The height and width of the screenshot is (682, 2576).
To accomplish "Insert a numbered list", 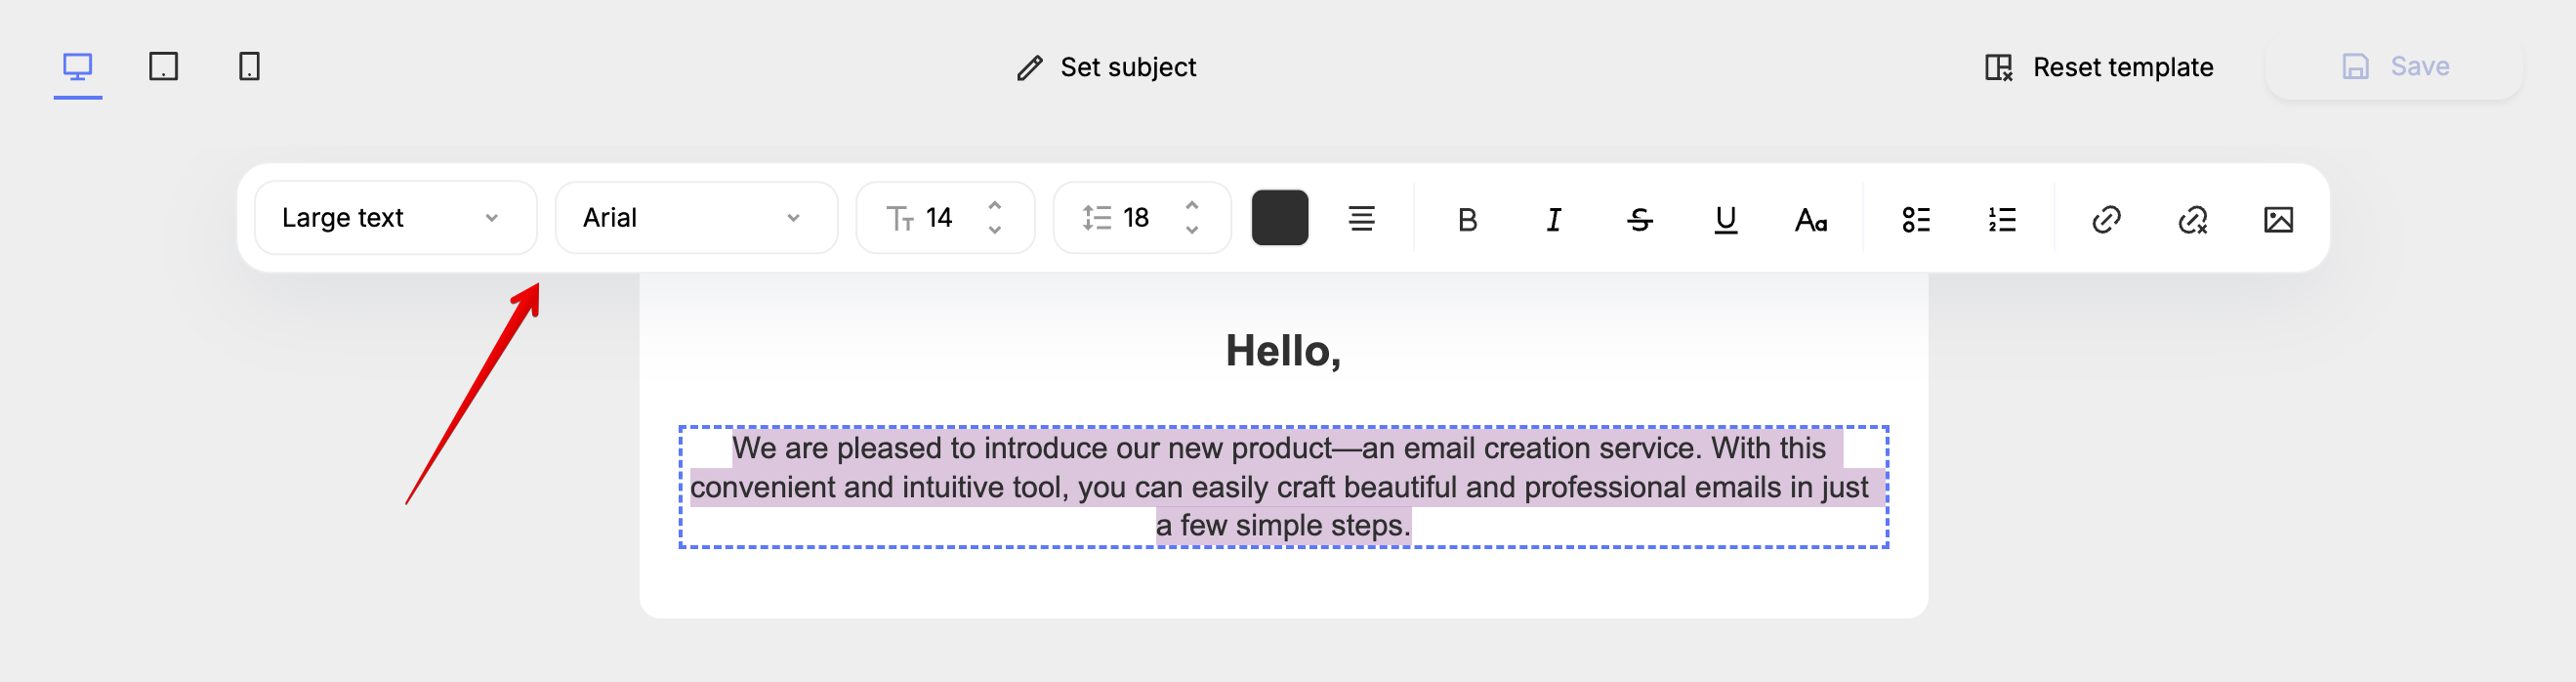I will click(2002, 219).
